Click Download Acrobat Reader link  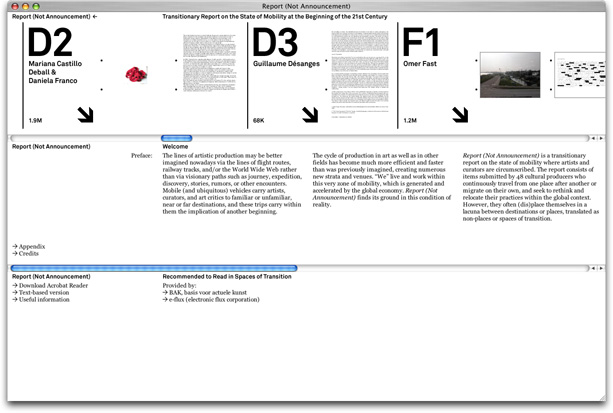52,285
